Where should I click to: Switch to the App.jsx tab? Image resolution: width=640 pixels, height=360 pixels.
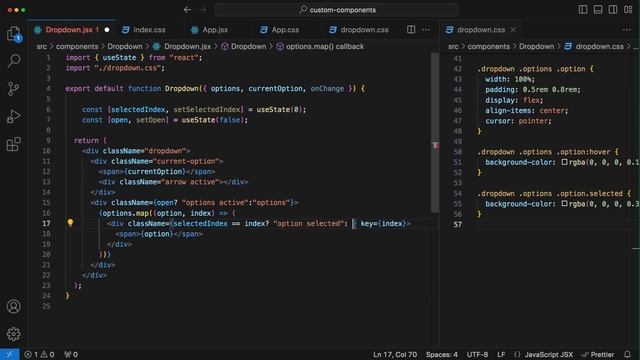pyautogui.click(x=215, y=29)
